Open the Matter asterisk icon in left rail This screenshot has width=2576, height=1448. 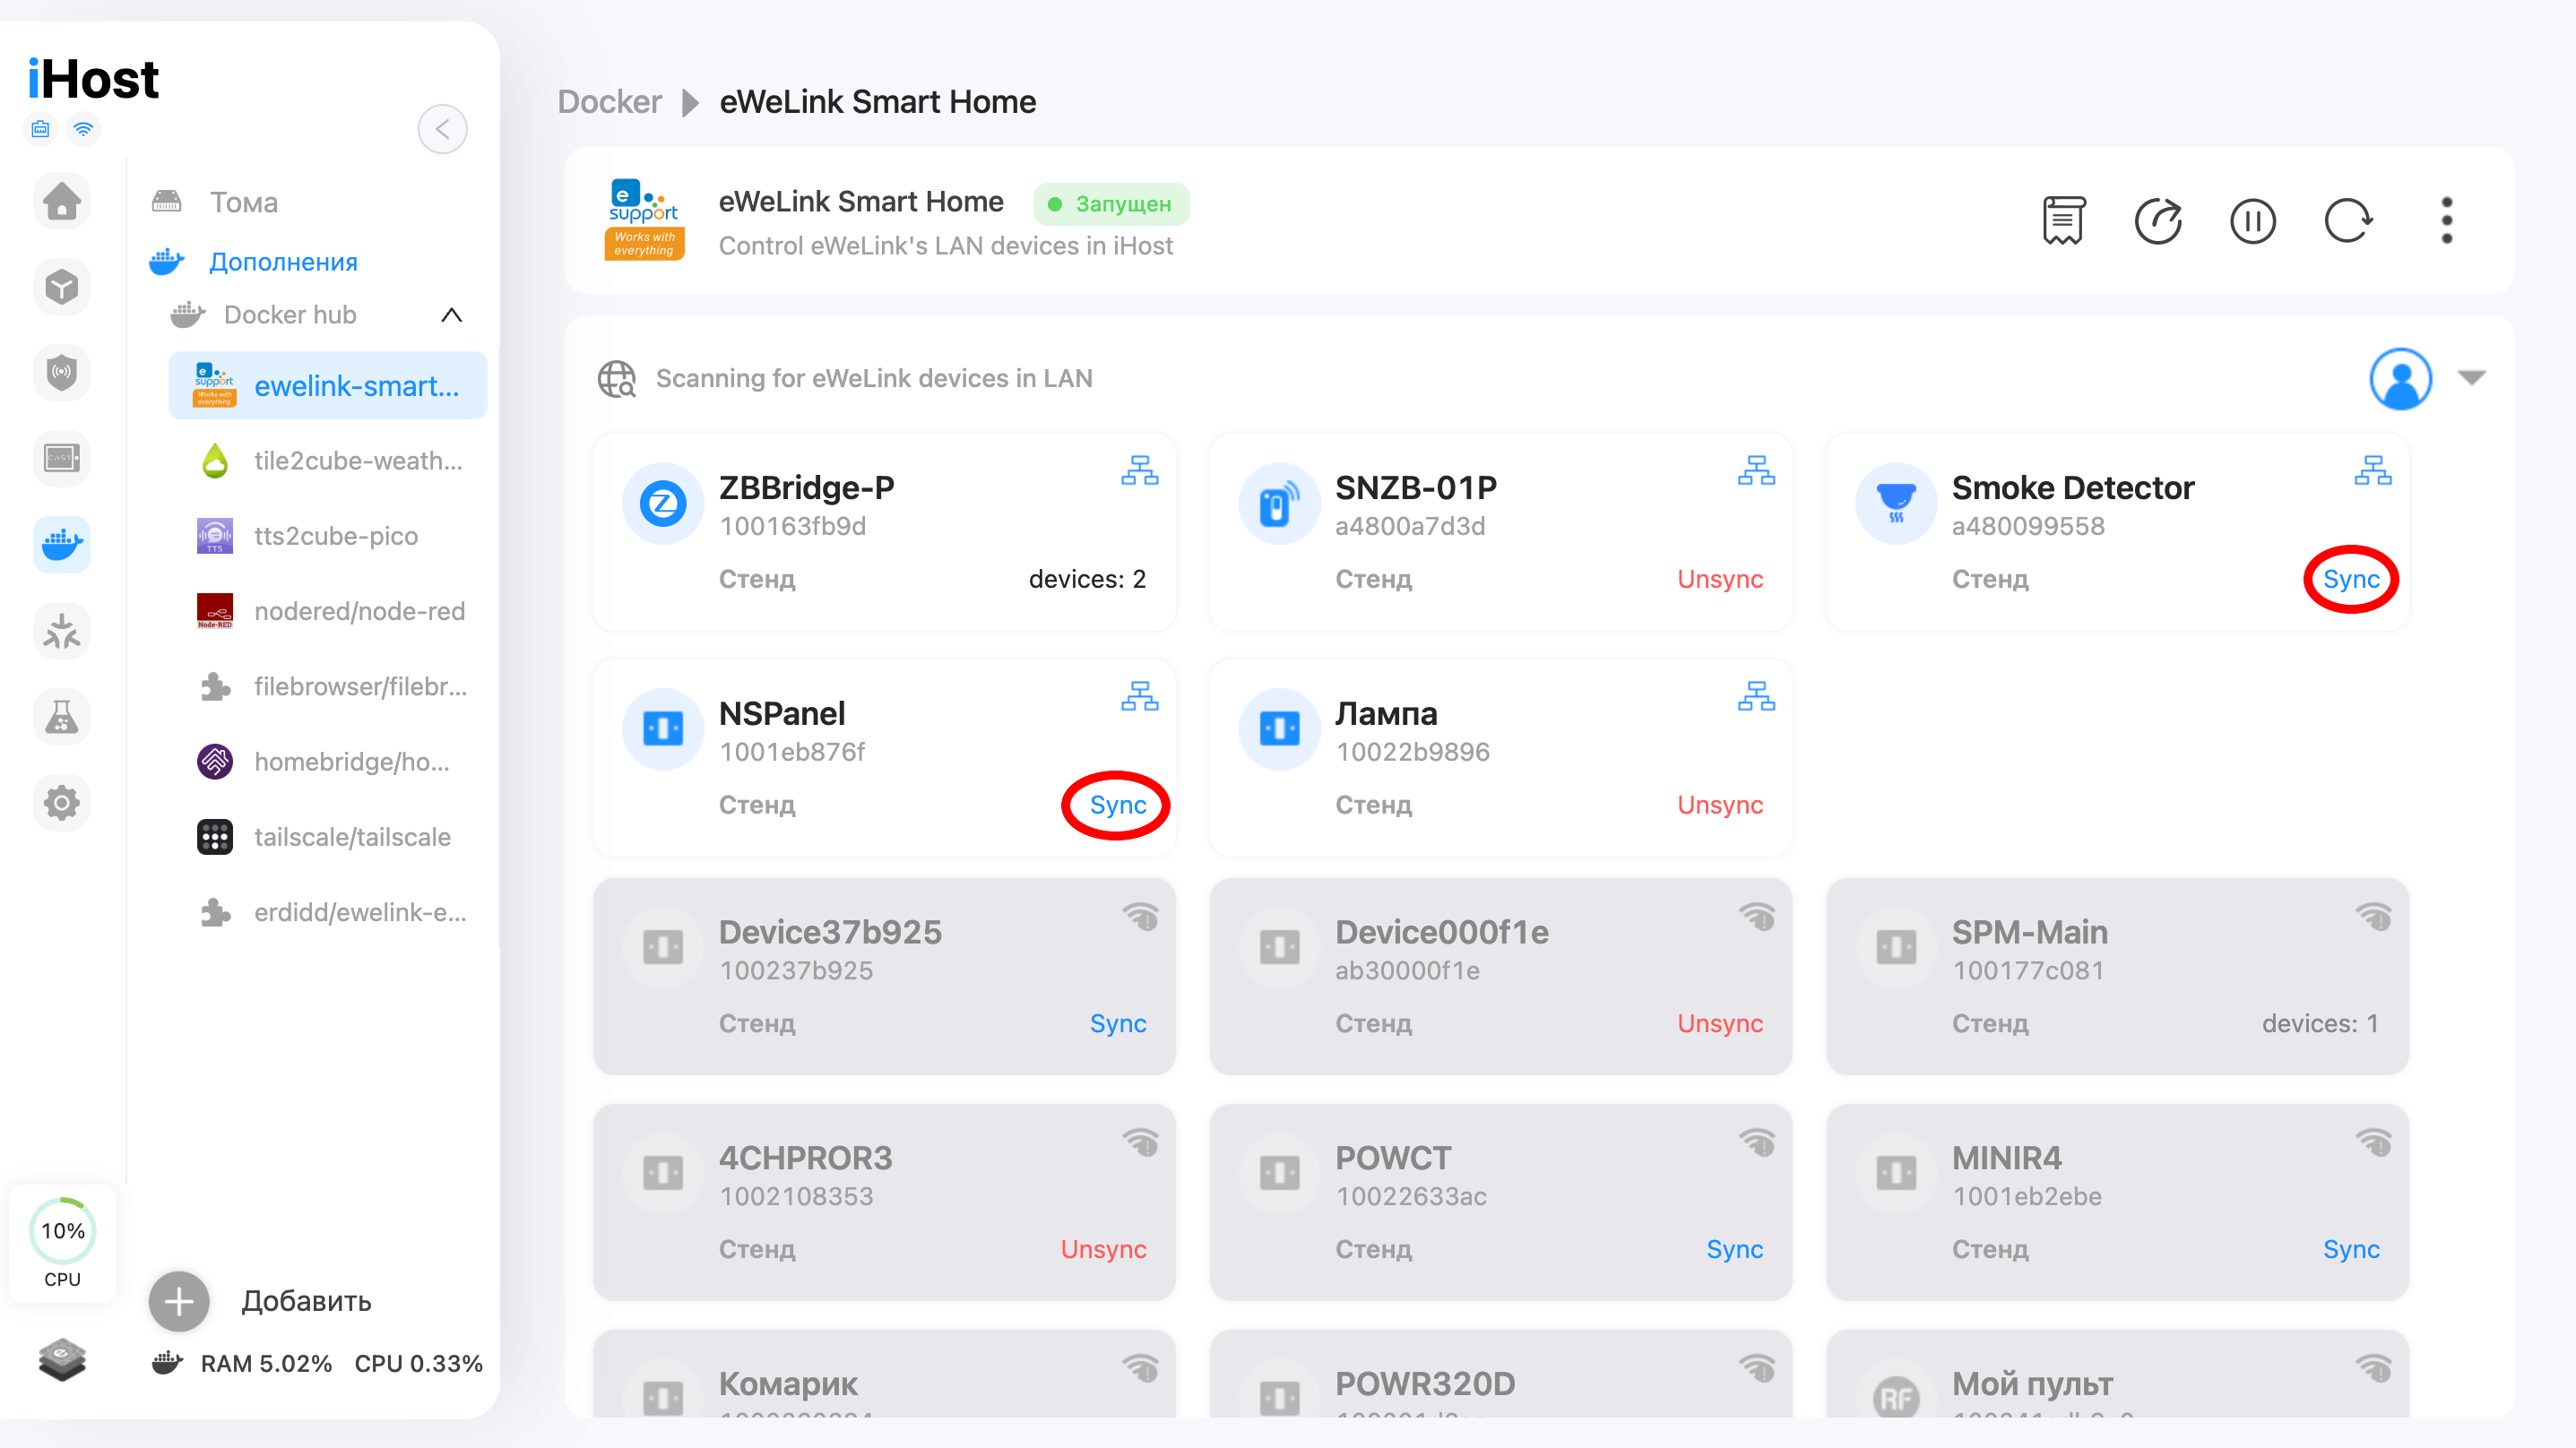click(62, 631)
